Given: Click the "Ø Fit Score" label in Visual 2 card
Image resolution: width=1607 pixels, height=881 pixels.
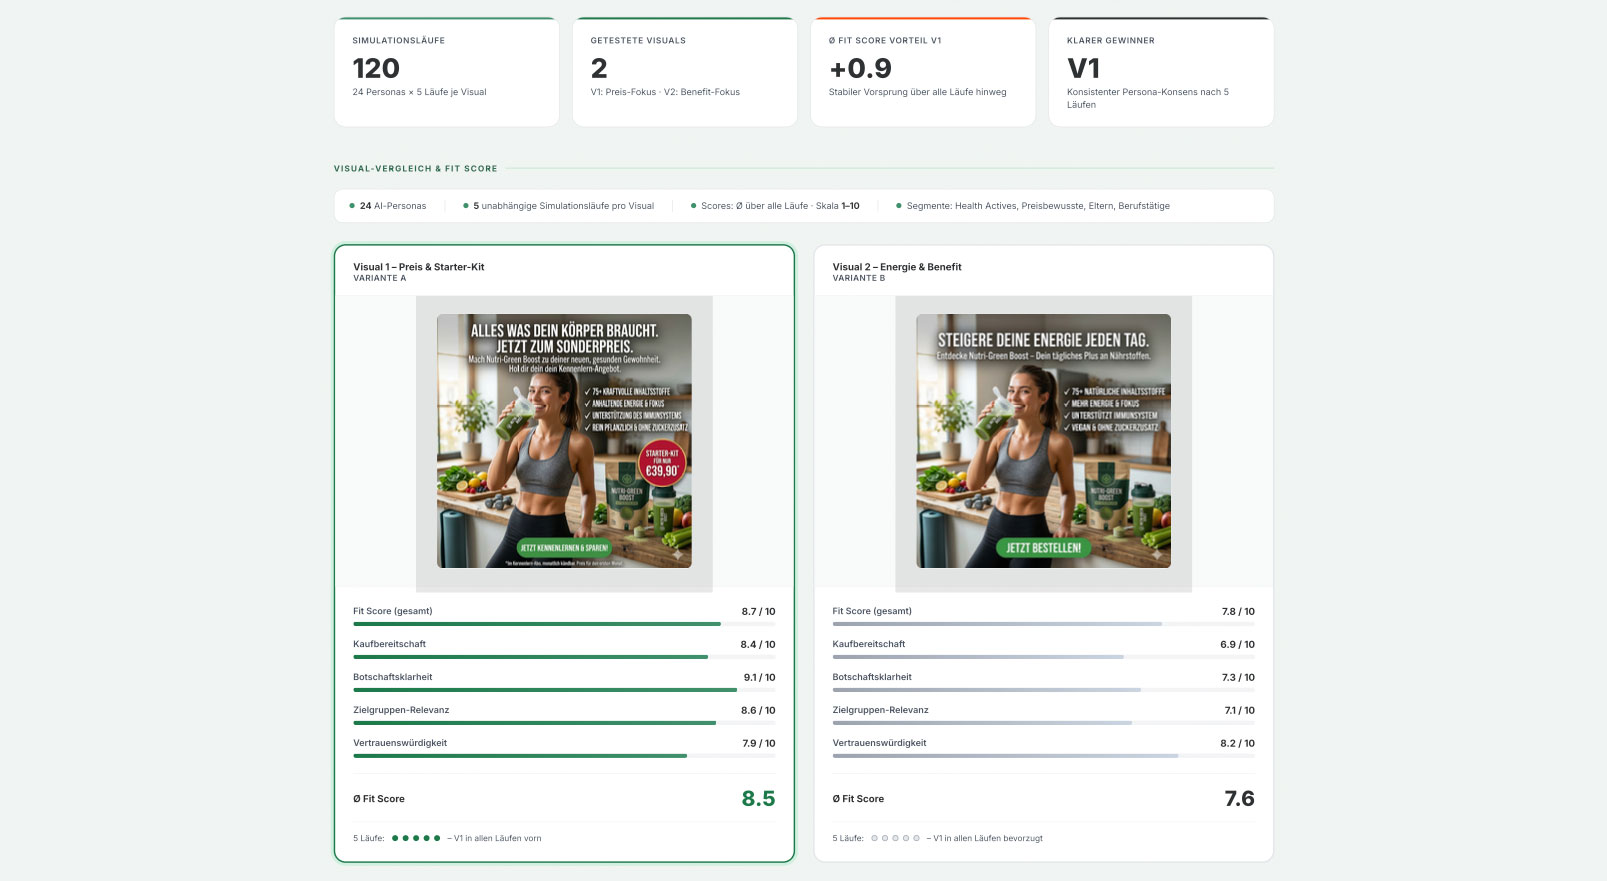Looking at the screenshot, I should pyautogui.click(x=858, y=799).
